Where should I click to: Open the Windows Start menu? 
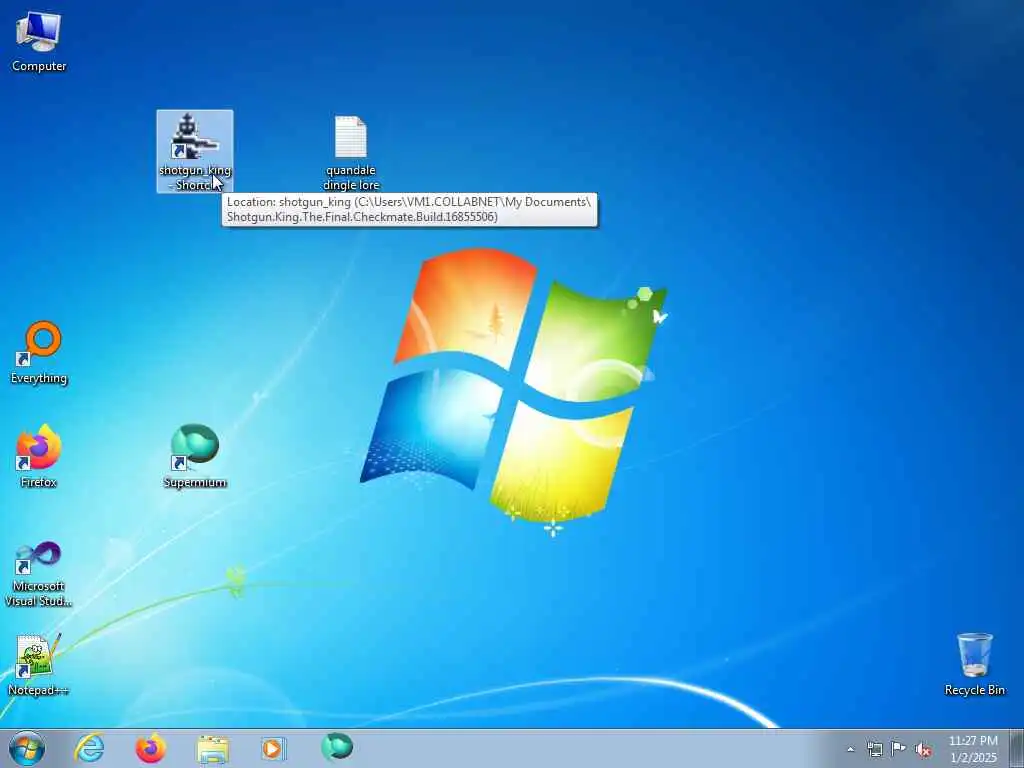pos(27,748)
